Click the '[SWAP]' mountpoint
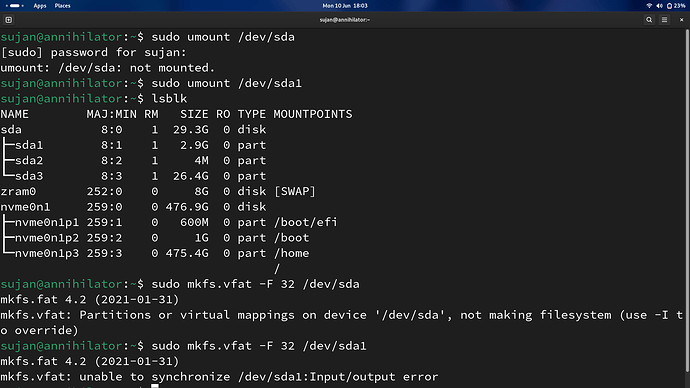Viewport: 690px width, 388px height. click(295, 191)
